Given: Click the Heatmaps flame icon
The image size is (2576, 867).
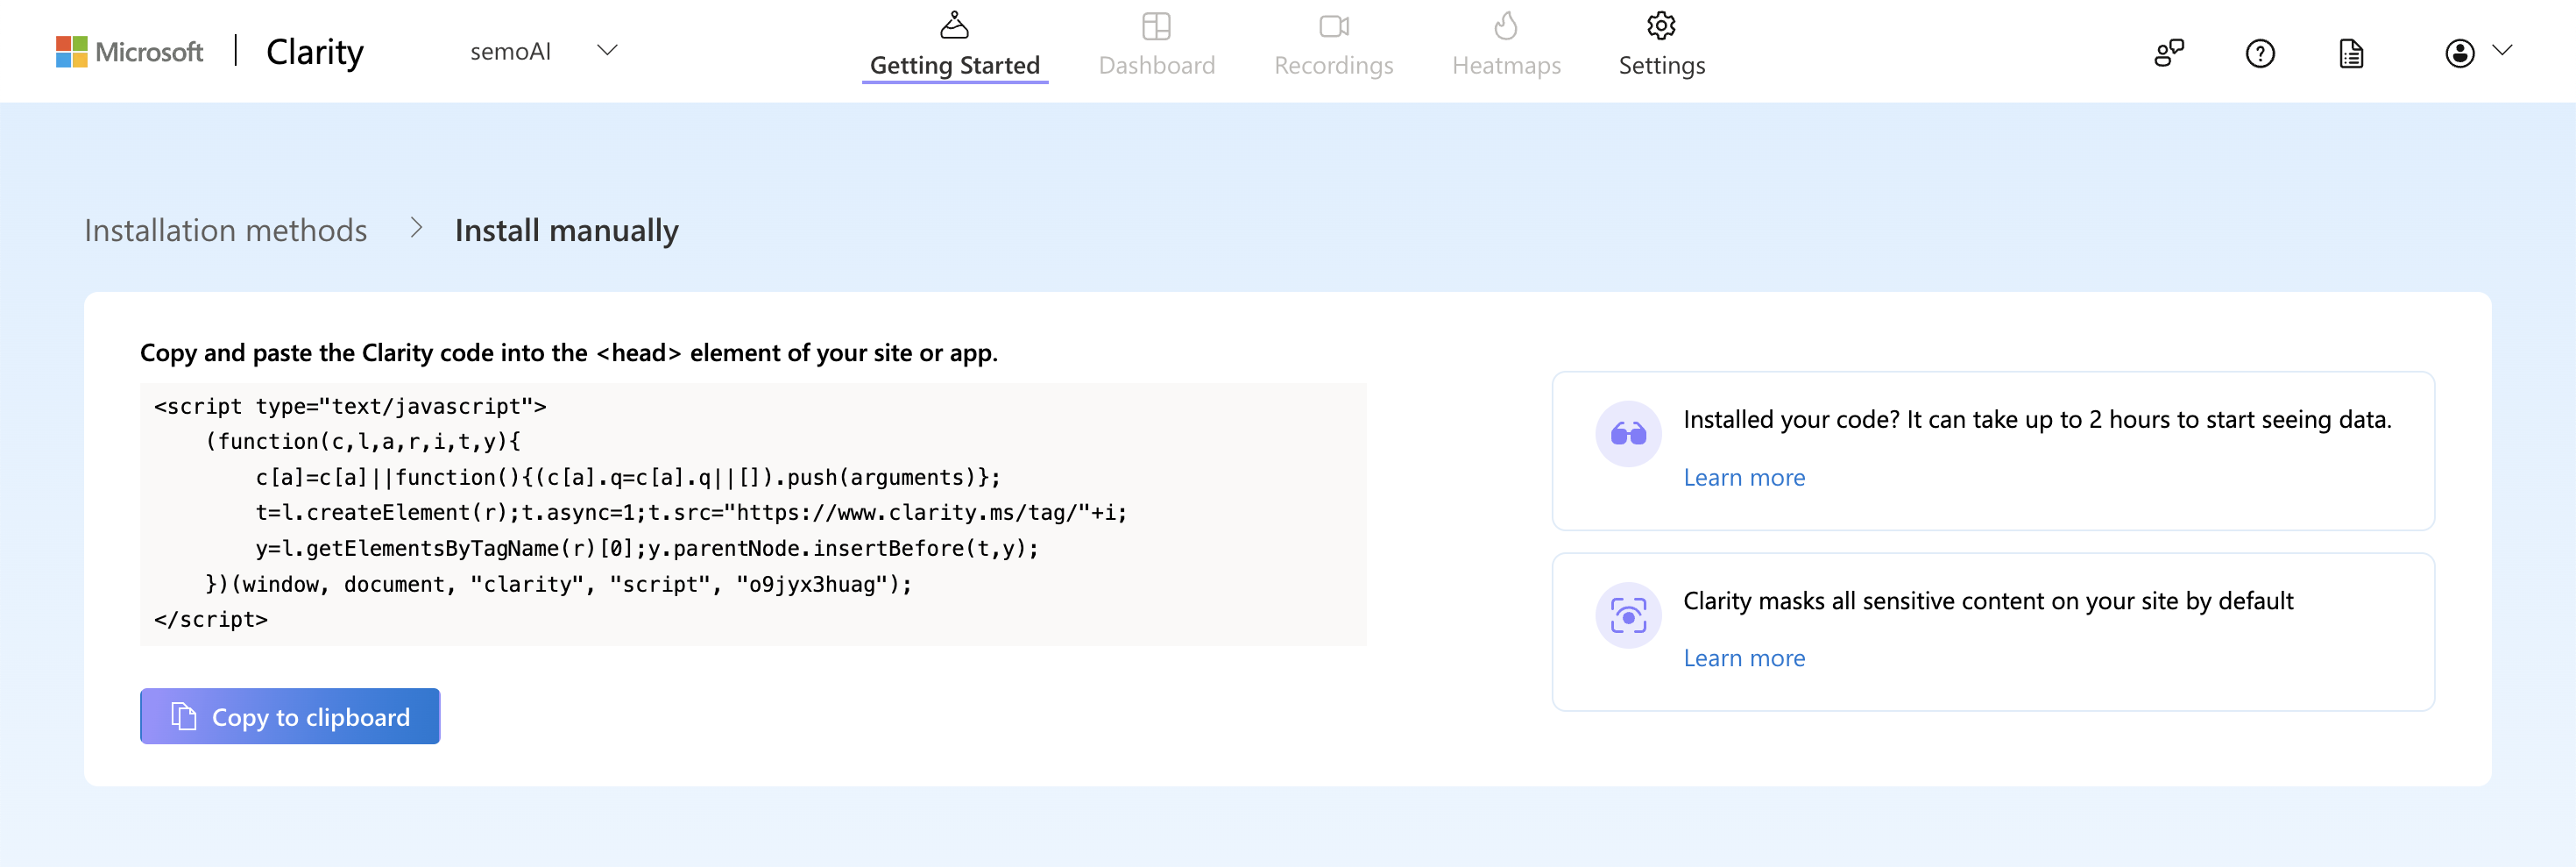Looking at the screenshot, I should (1506, 25).
